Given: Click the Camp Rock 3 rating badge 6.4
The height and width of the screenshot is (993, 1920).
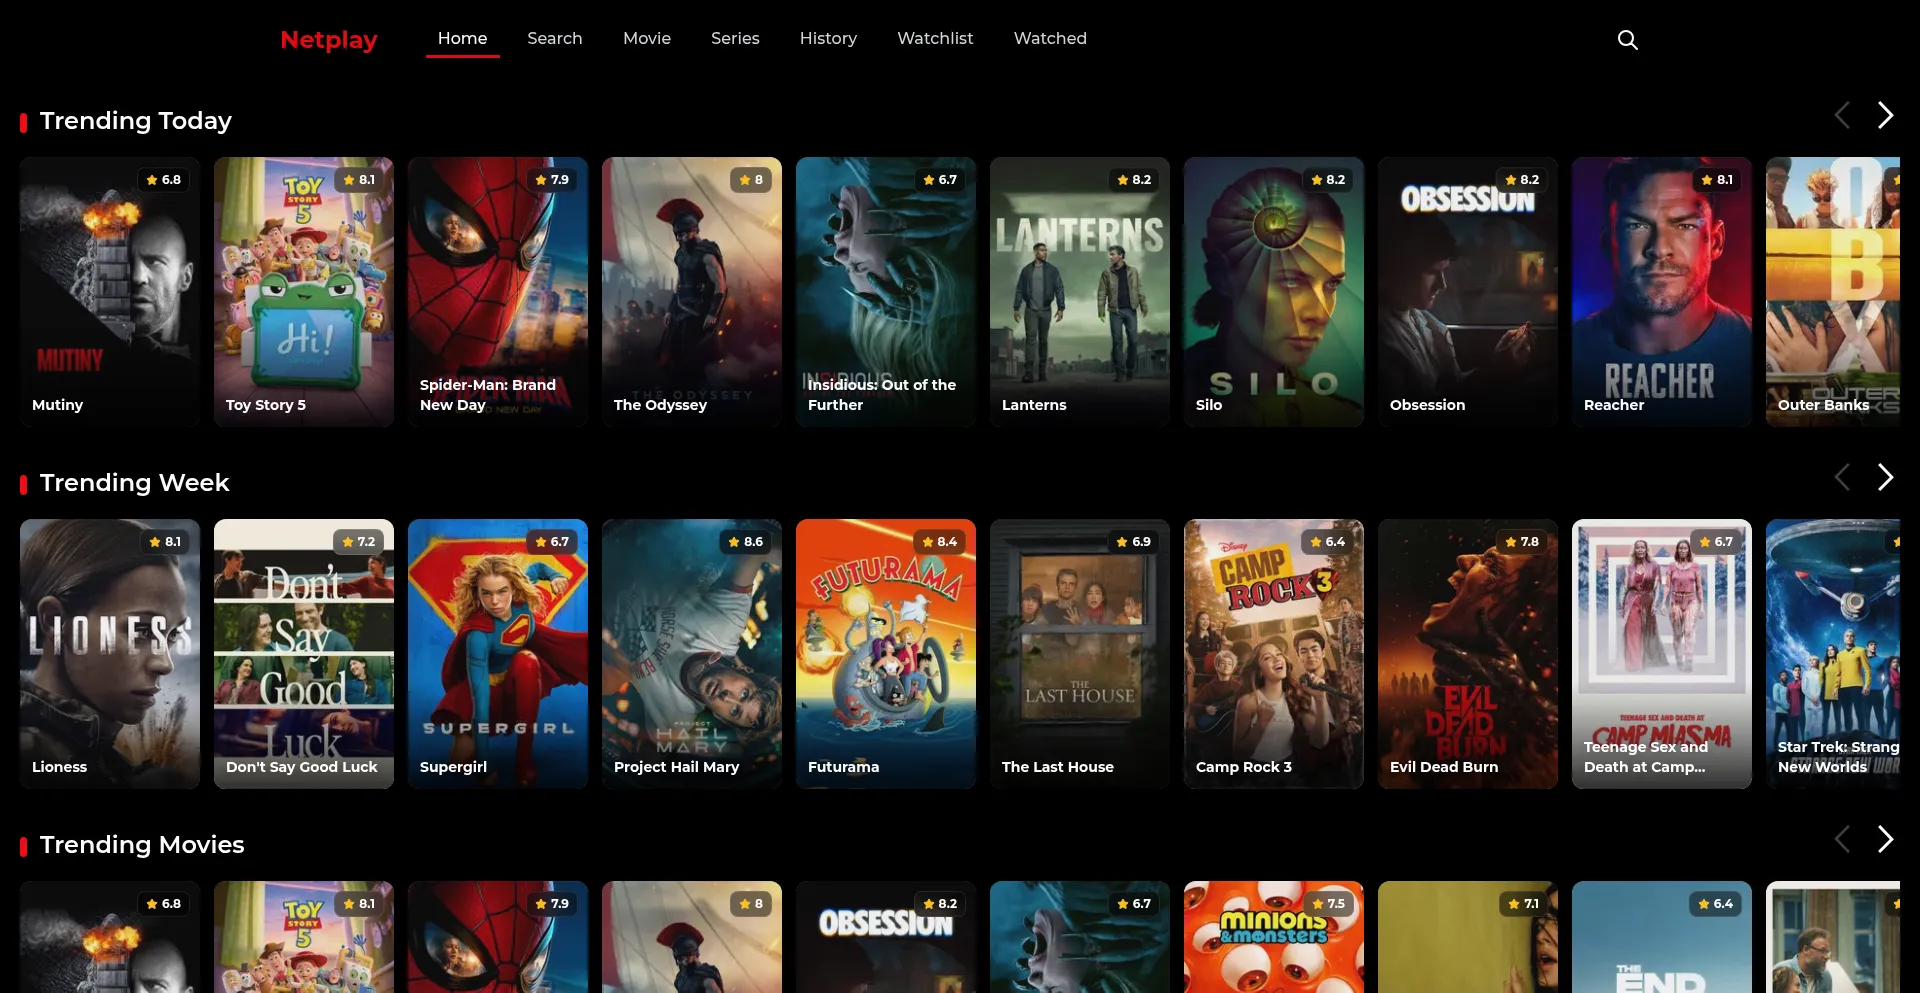Looking at the screenshot, I should coord(1328,542).
